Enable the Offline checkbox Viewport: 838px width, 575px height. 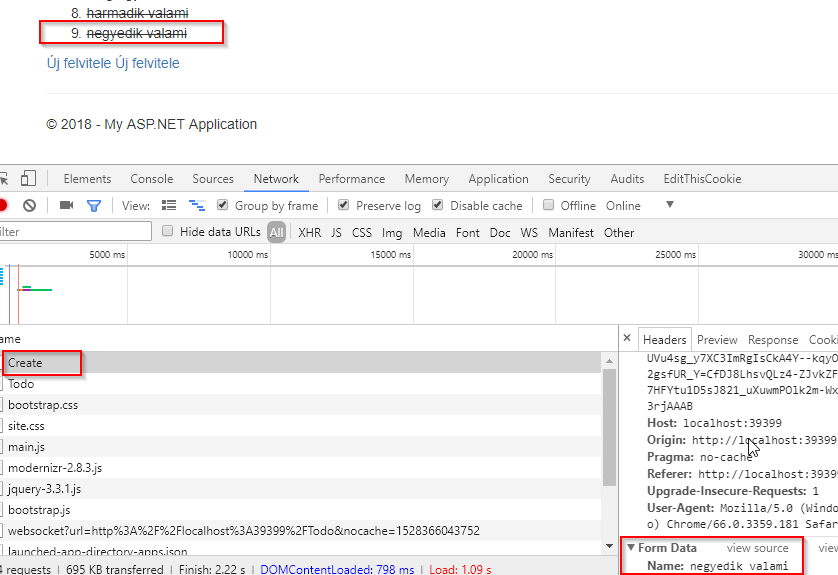coord(548,206)
